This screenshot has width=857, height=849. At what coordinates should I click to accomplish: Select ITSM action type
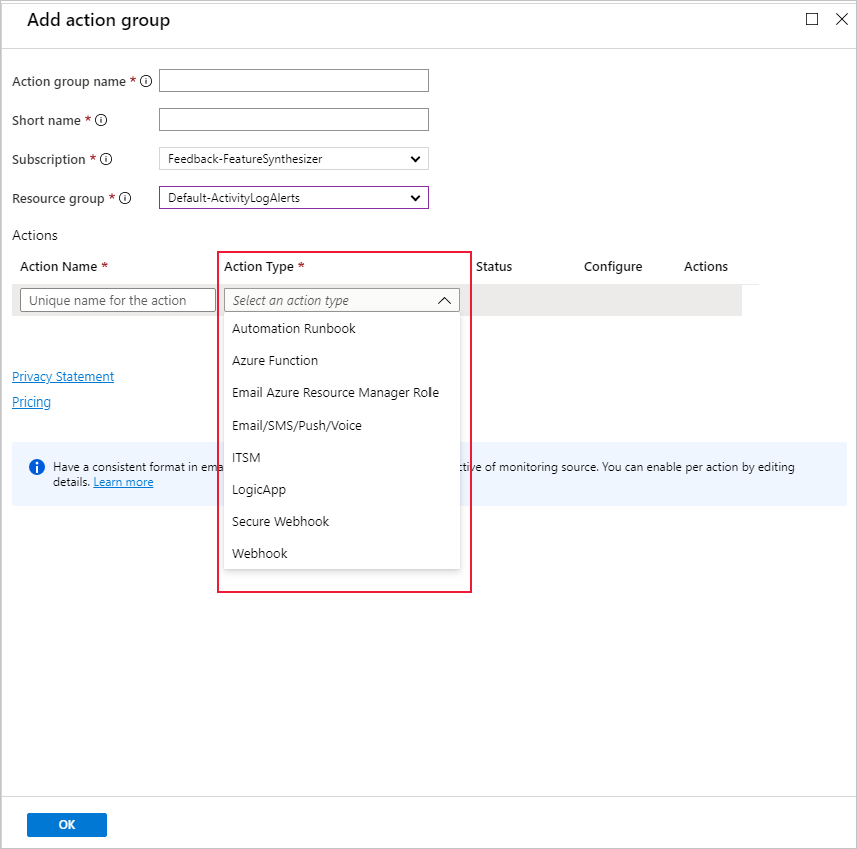(246, 457)
